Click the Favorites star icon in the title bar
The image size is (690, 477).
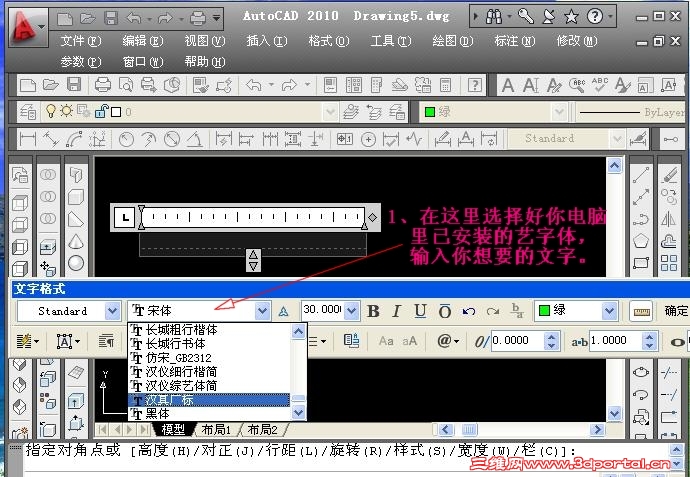pyautogui.click(x=571, y=17)
